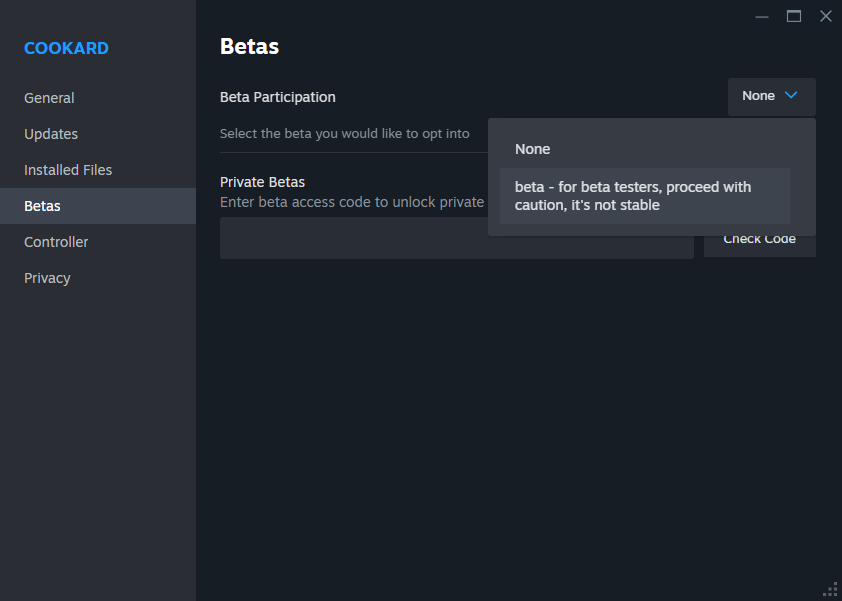The height and width of the screenshot is (601, 842).
Task: Click the COOKARD title link
Action: tap(66, 48)
